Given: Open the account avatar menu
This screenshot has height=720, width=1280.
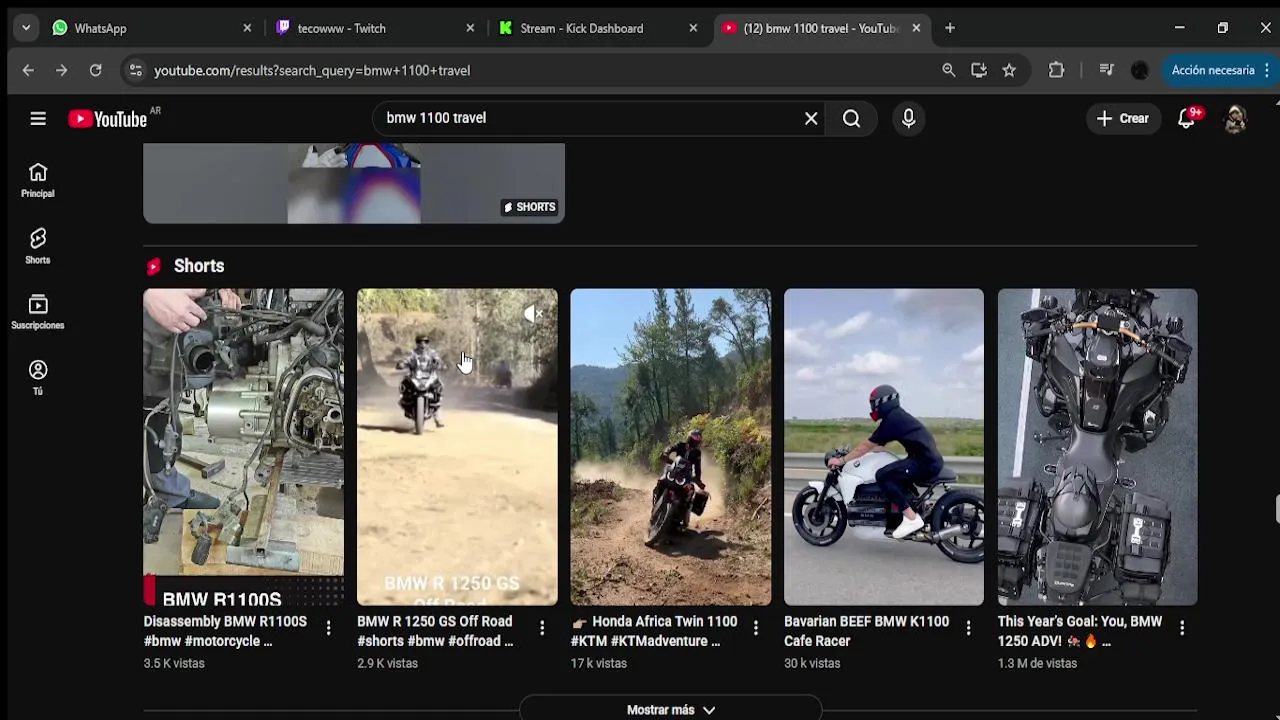Looking at the screenshot, I should [x=1235, y=119].
